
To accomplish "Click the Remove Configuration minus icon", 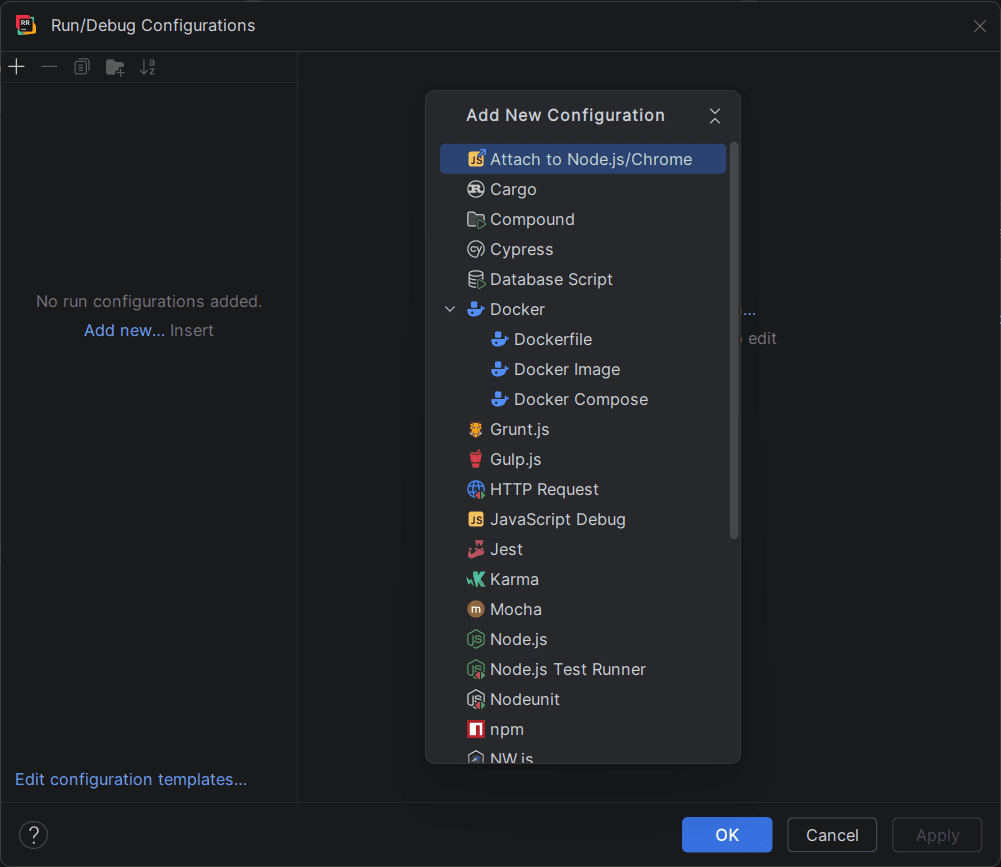I will pos(49,67).
